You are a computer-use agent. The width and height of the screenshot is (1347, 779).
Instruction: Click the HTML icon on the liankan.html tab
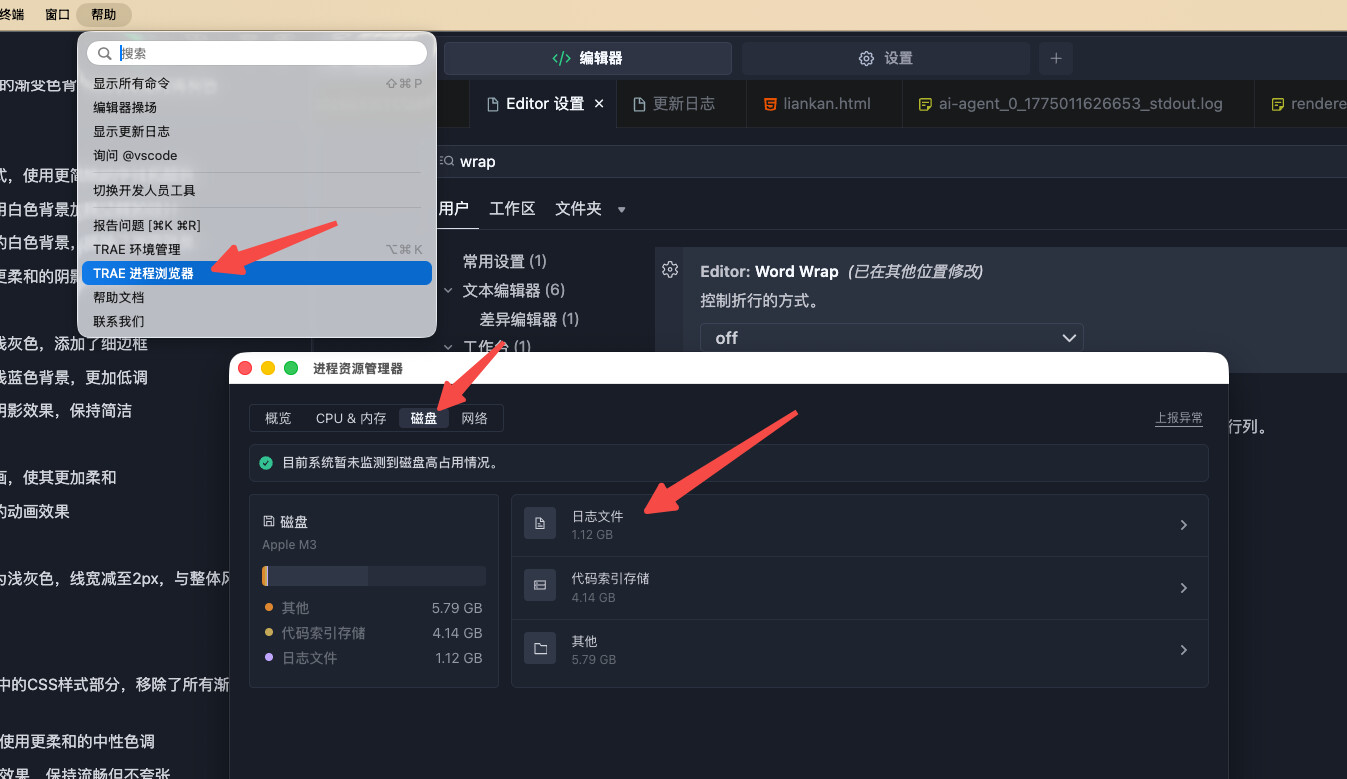tap(770, 104)
